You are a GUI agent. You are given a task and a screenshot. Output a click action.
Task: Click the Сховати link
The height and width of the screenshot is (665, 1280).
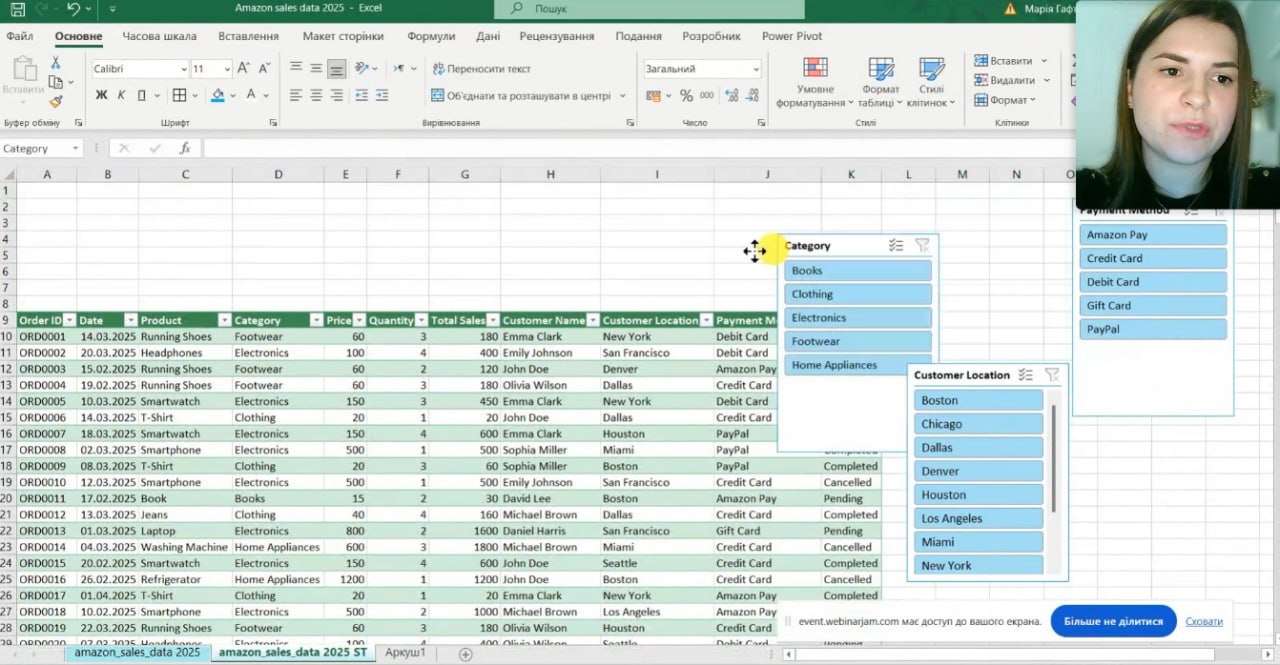point(1204,621)
